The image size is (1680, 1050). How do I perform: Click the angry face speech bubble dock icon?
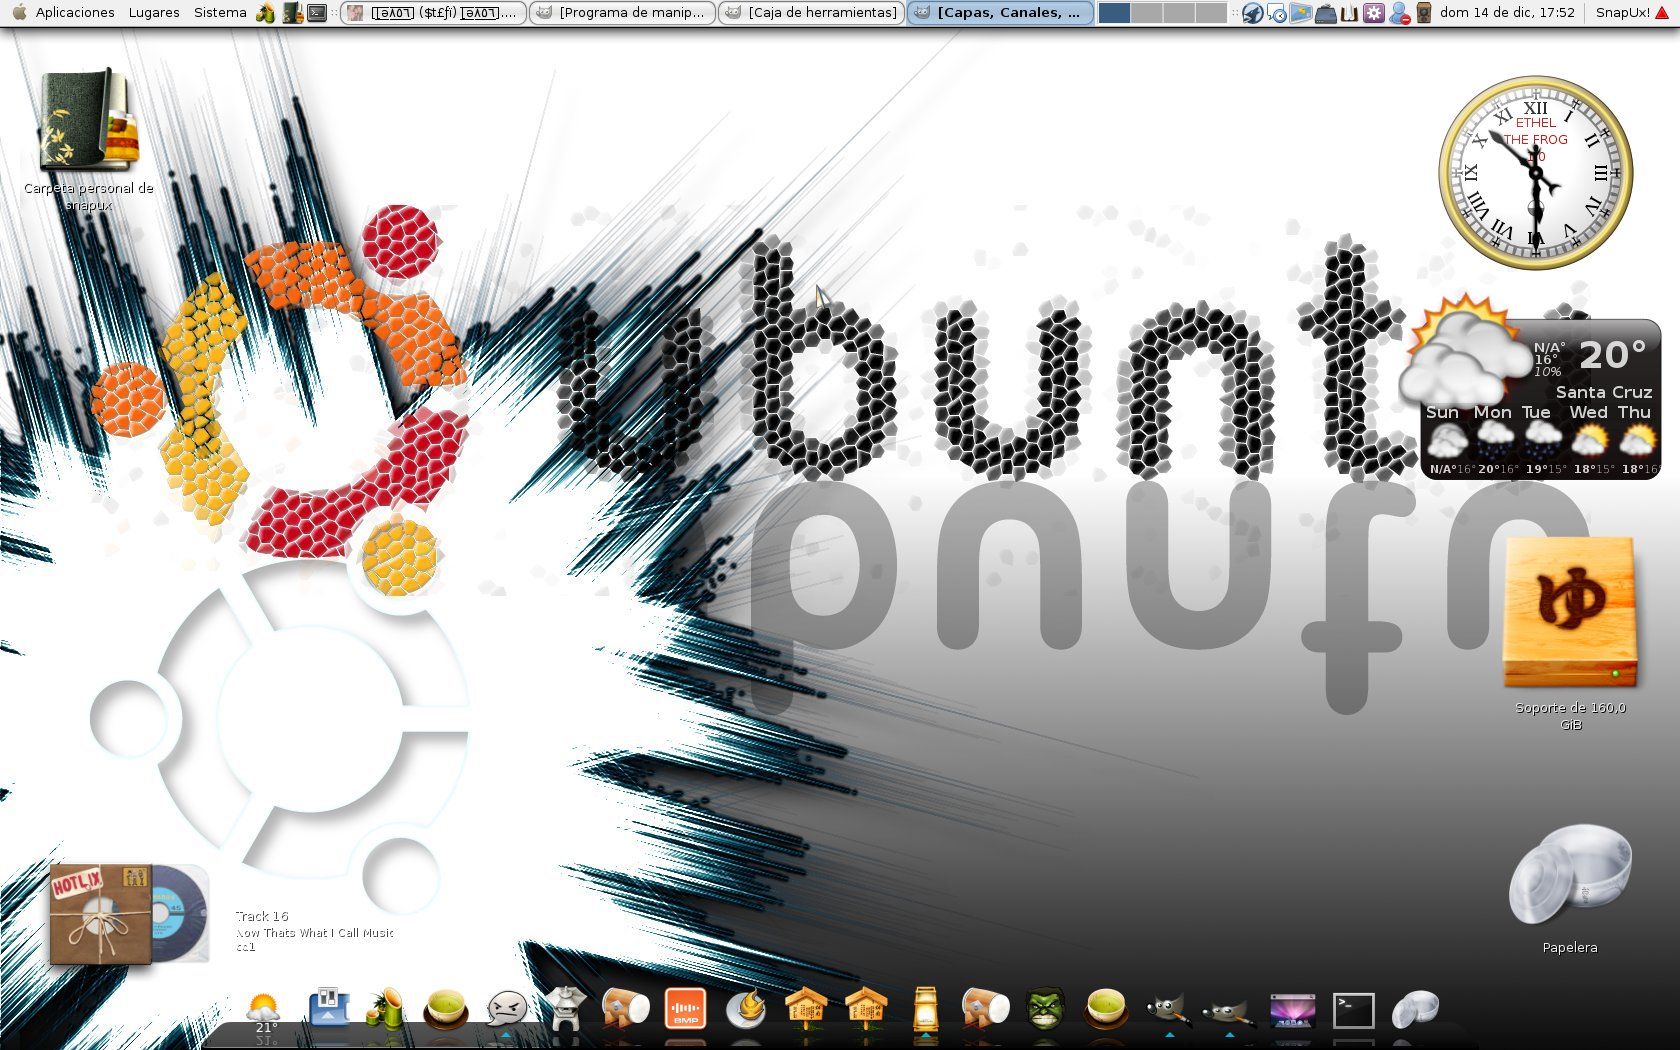tap(507, 1008)
